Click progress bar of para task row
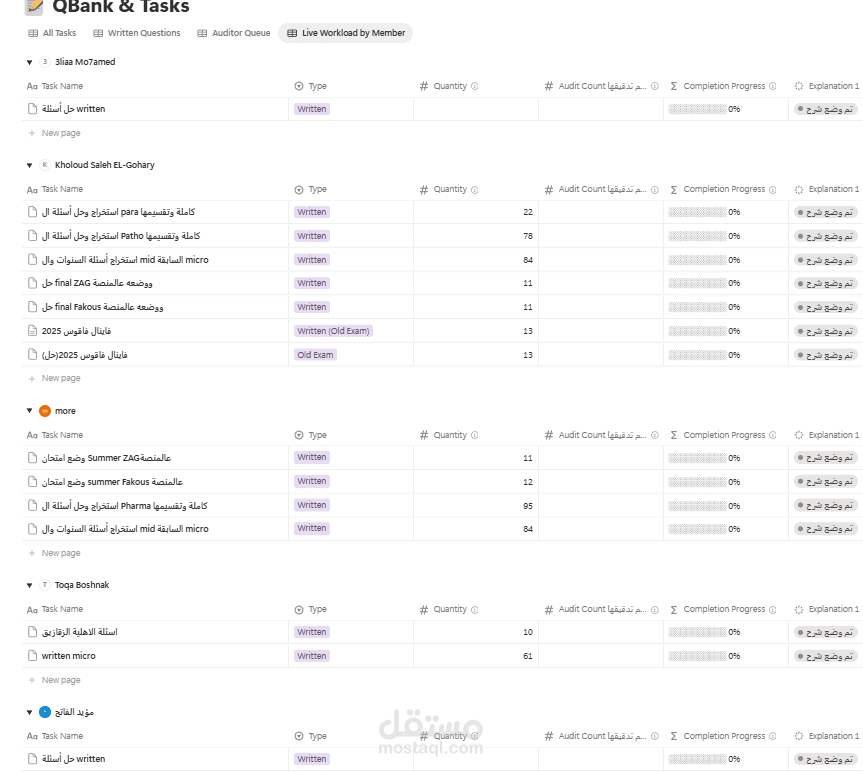This screenshot has width=863, height=772. pyautogui.click(x=697, y=212)
